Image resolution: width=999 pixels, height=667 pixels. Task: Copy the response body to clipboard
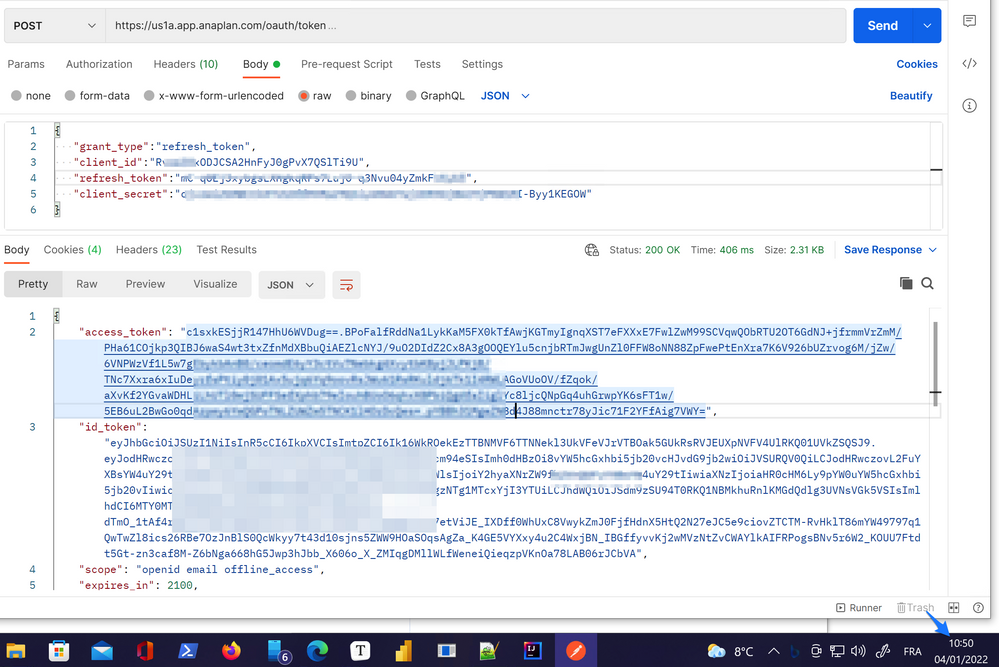point(905,283)
